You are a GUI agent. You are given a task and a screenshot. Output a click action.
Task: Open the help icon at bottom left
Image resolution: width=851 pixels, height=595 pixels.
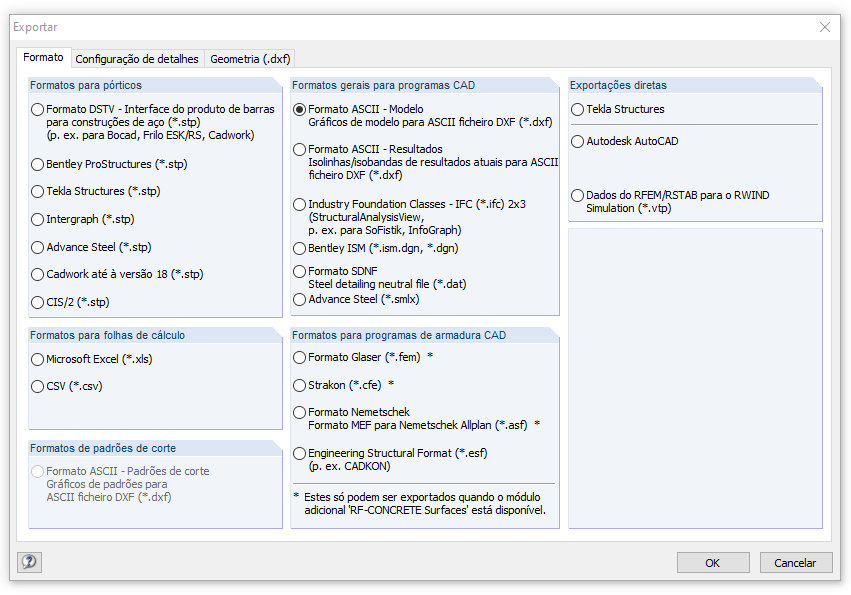(29, 562)
